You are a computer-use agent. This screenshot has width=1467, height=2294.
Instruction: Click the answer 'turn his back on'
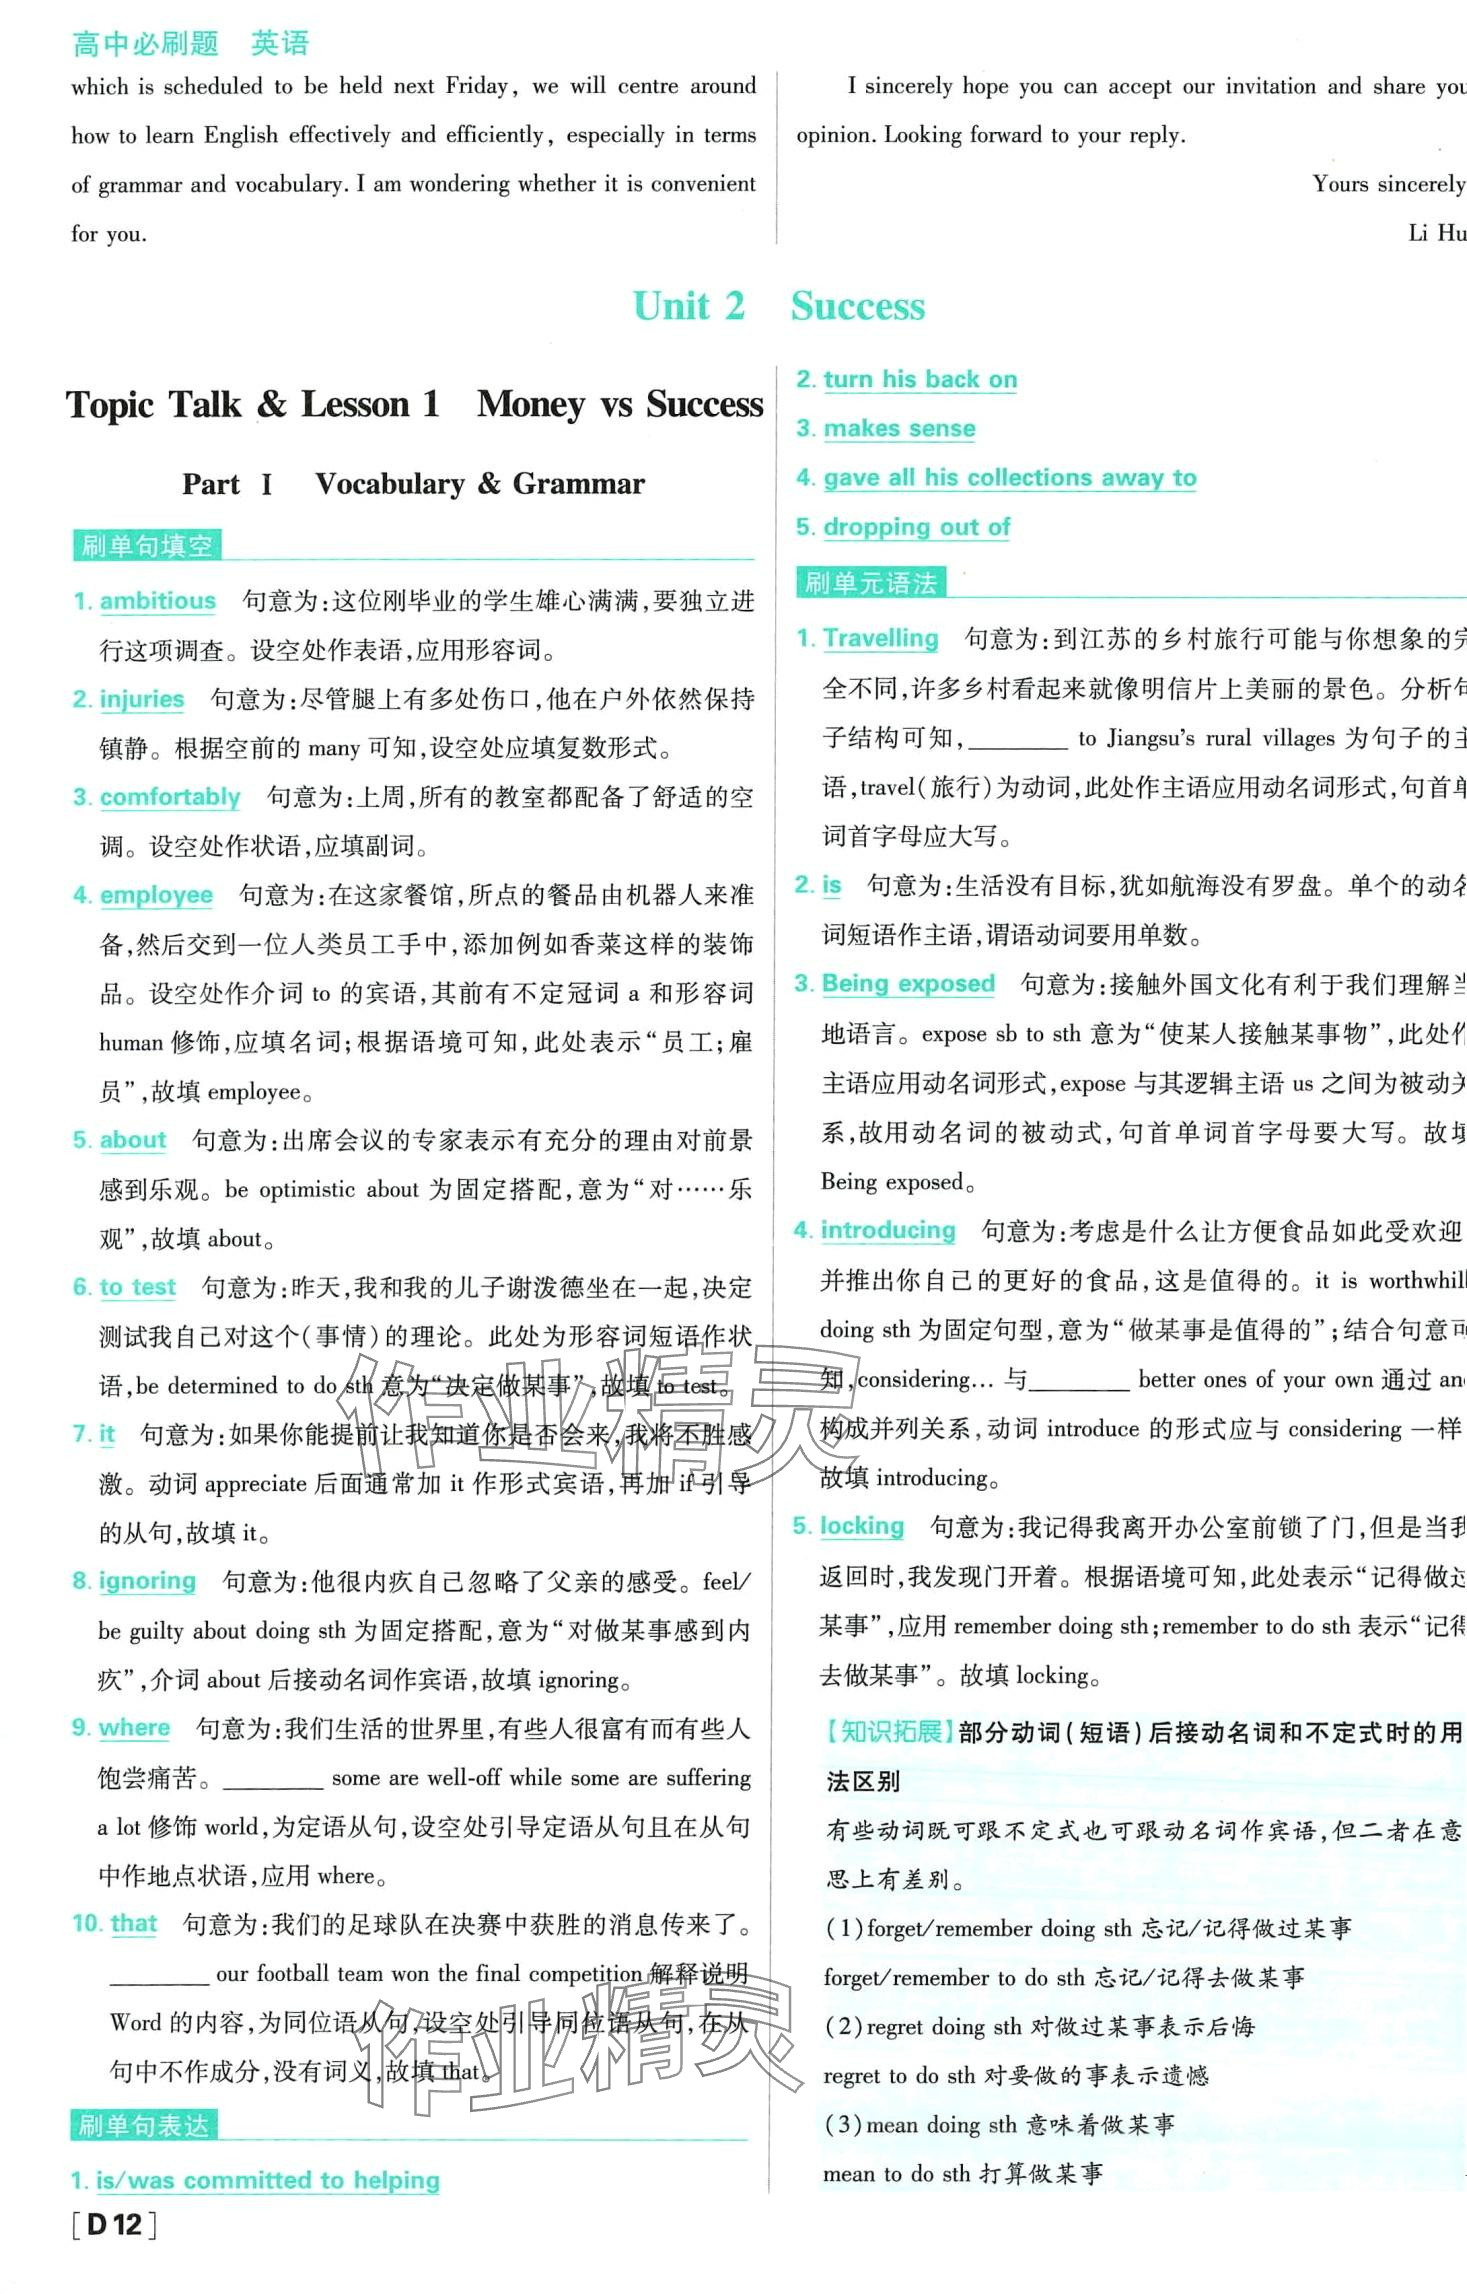[920, 379]
